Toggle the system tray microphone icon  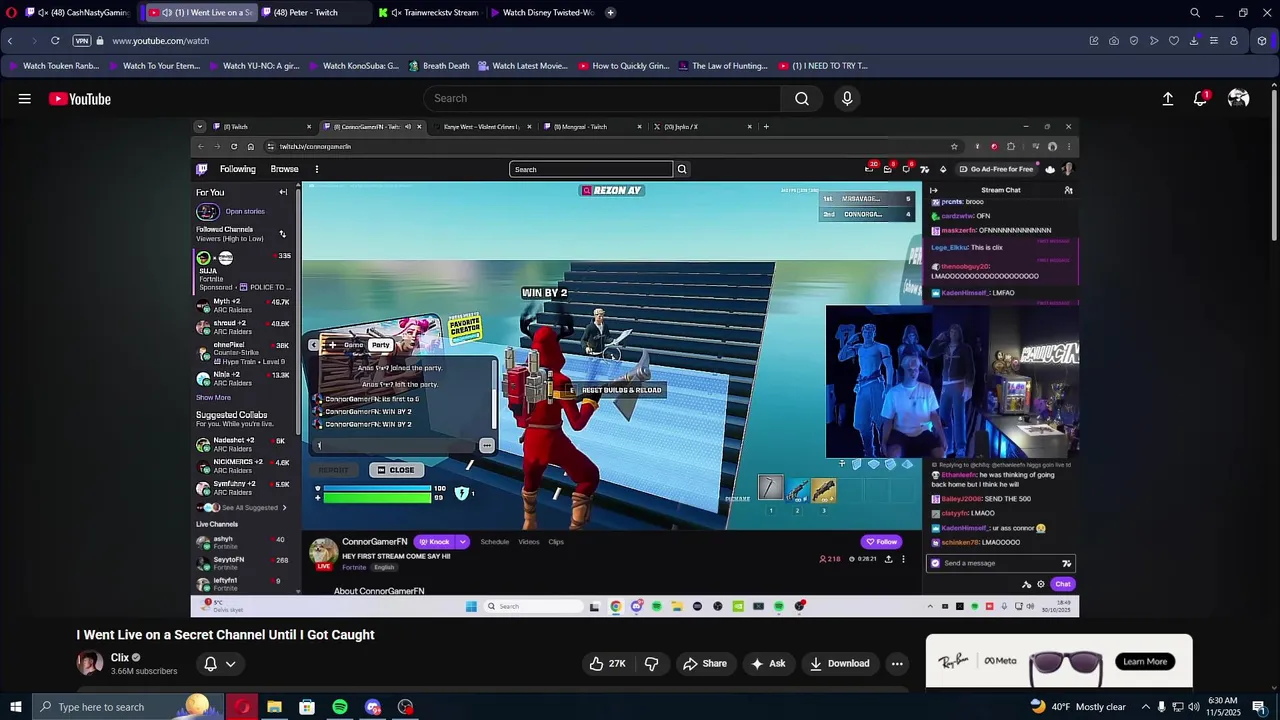1161,707
